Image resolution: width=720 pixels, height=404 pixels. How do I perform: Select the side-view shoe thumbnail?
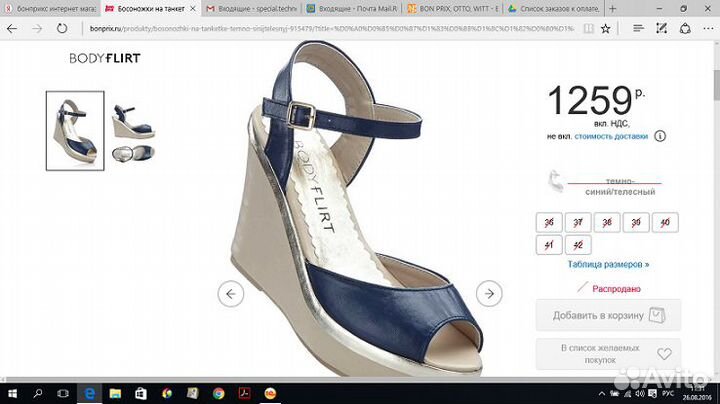click(134, 122)
